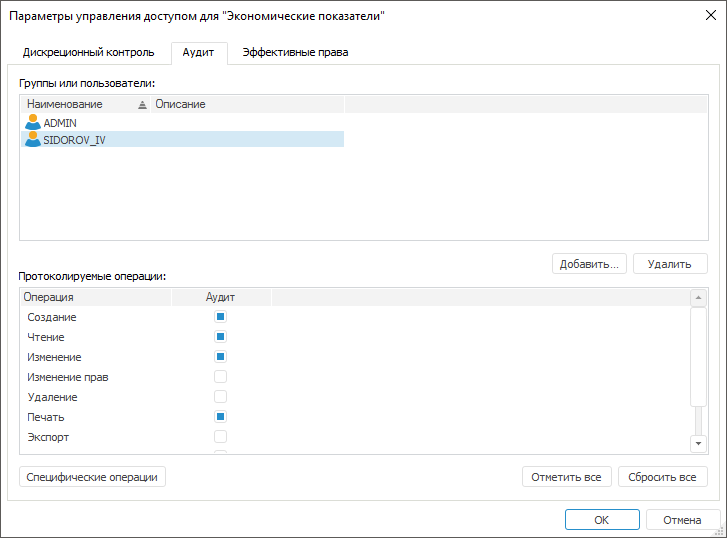This screenshot has width=727, height=538.
Task: Click the Удалить button
Action: tap(669, 264)
